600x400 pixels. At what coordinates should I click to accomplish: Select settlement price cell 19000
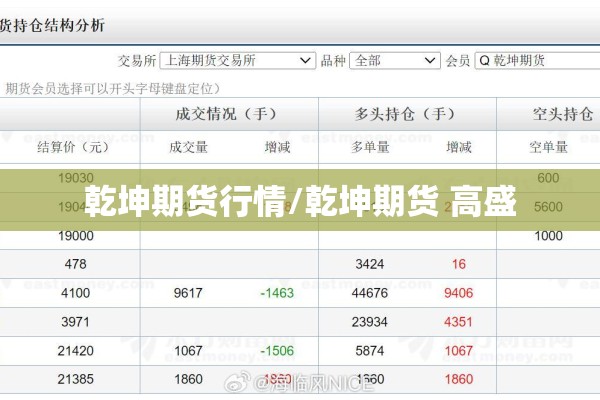pos(76,235)
